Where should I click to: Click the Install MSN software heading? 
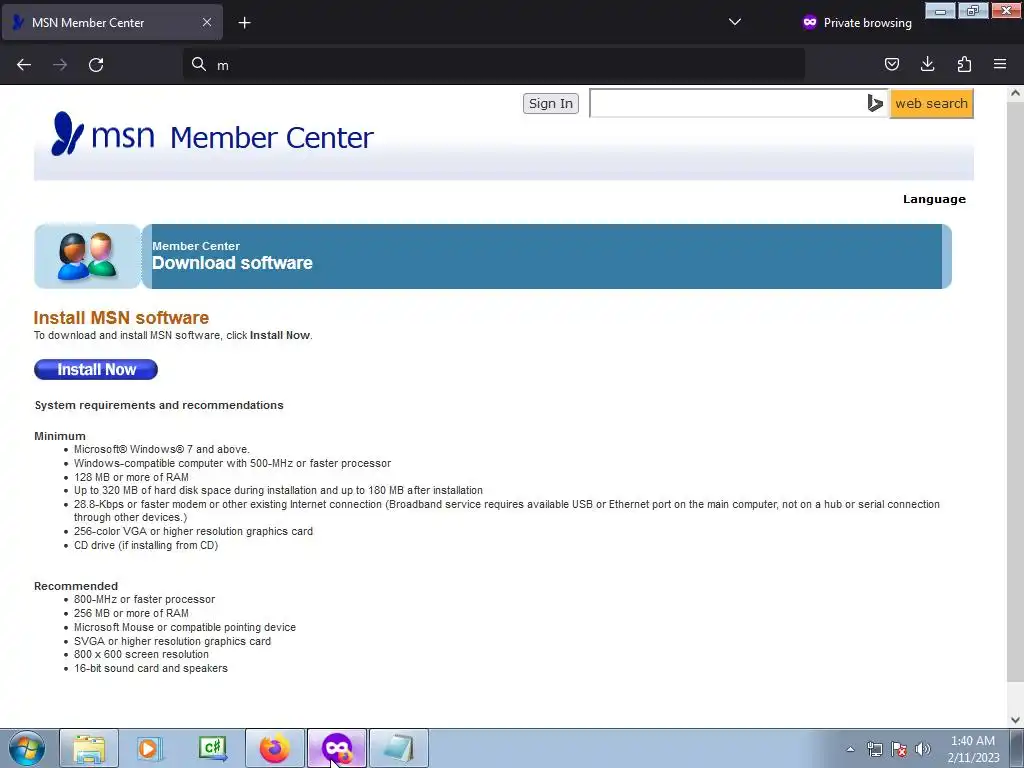coord(121,318)
